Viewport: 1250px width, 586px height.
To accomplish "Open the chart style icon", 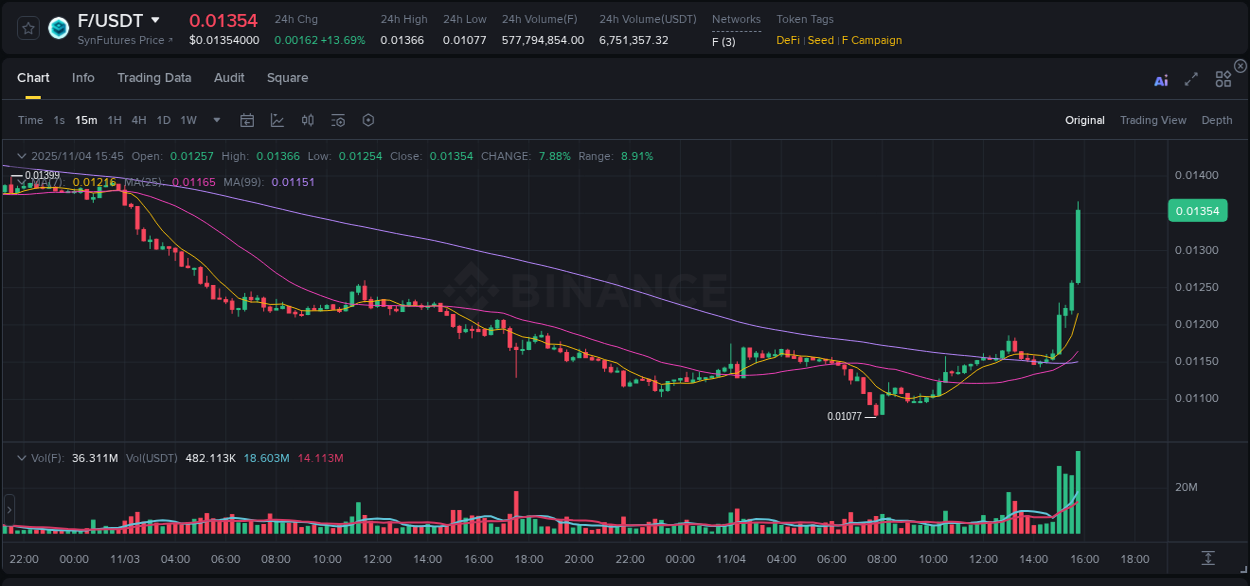I will [x=277, y=120].
